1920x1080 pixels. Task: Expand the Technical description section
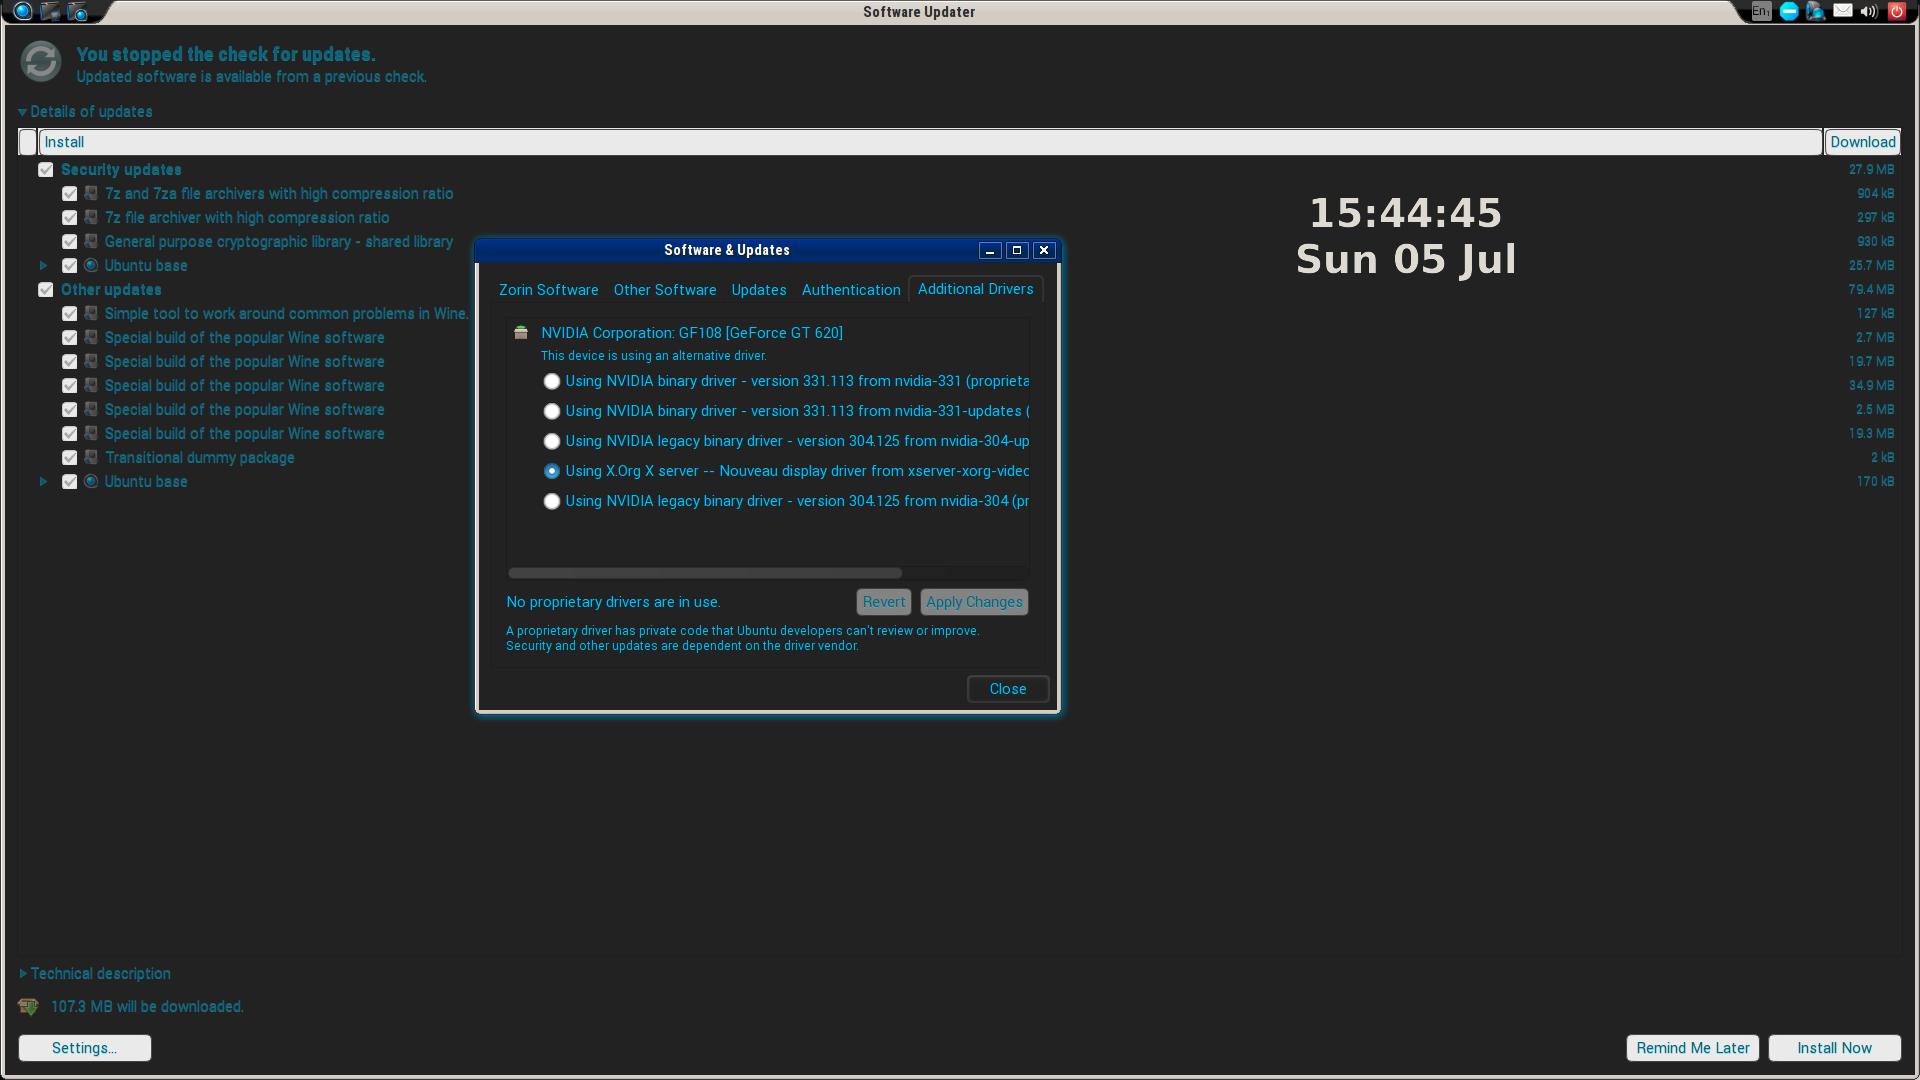click(23, 973)
